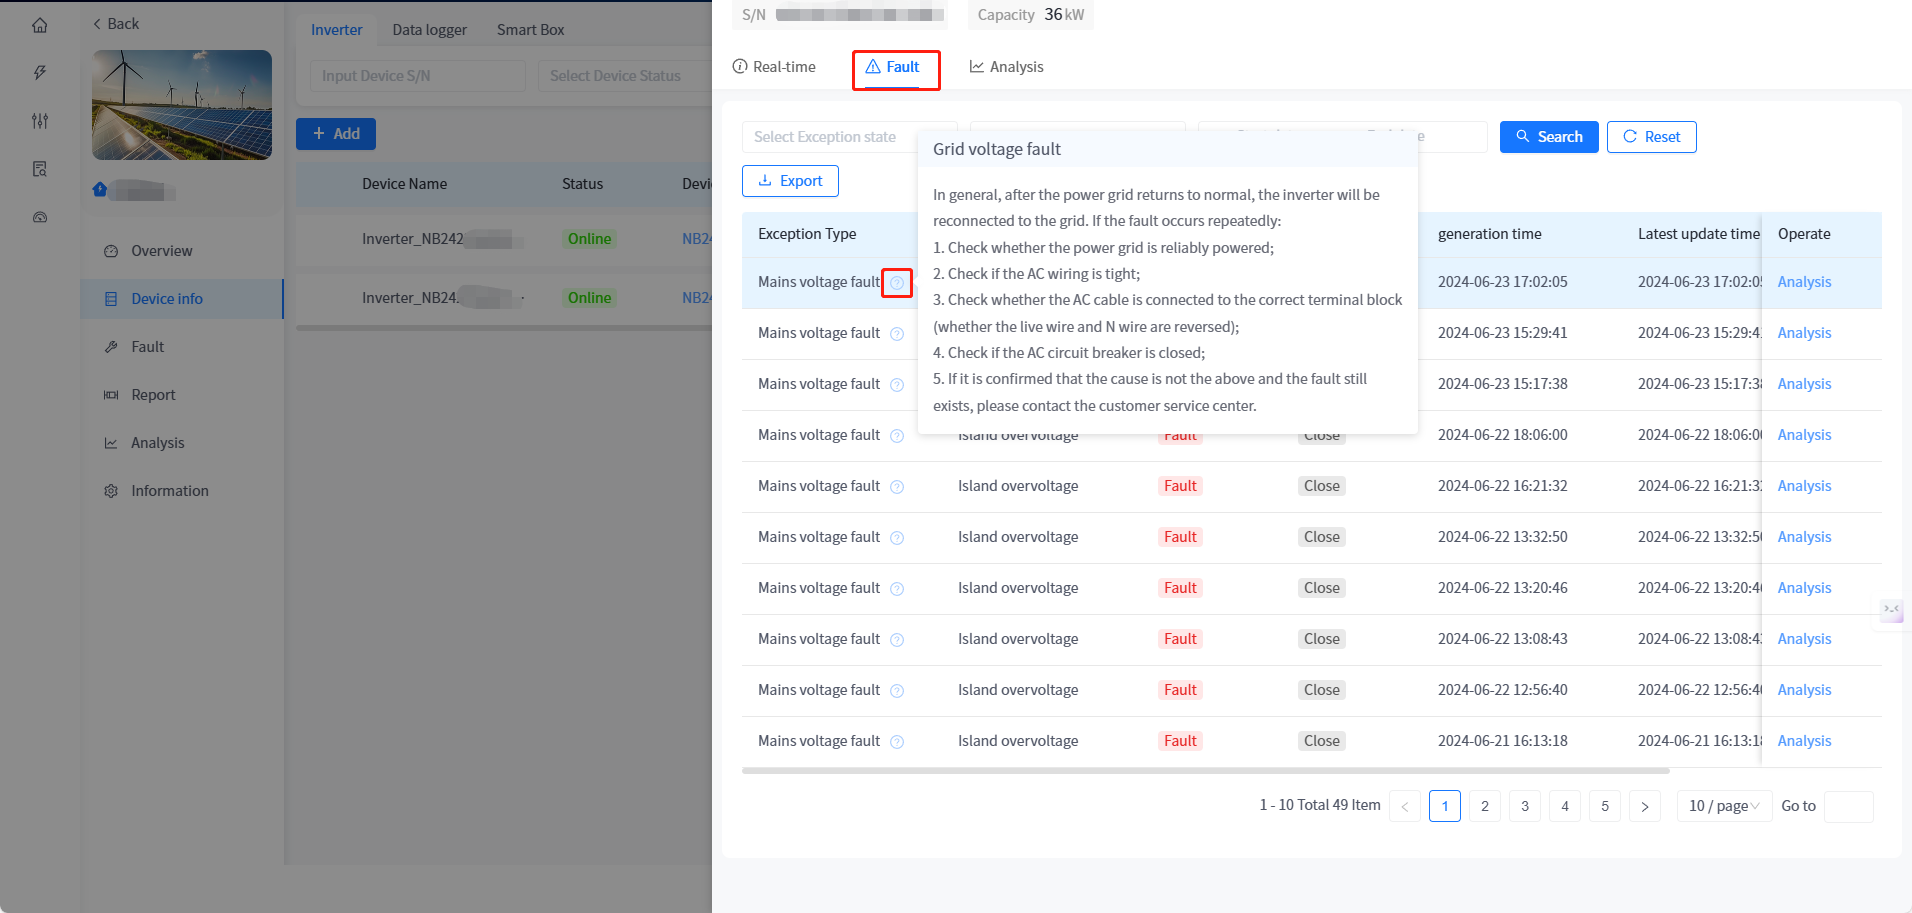1912x913 pixels.
Task: Open the sliders settings sidebar icon
Action: [x=40, y=121]
